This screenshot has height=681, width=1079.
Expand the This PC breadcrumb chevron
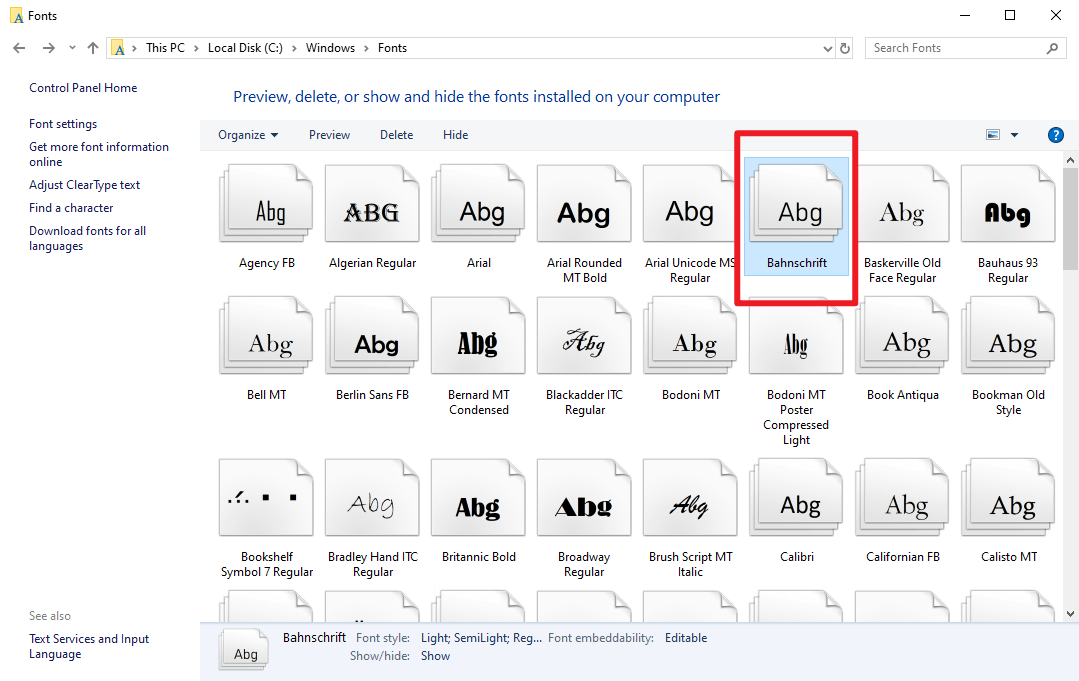(x=196, y=48)
